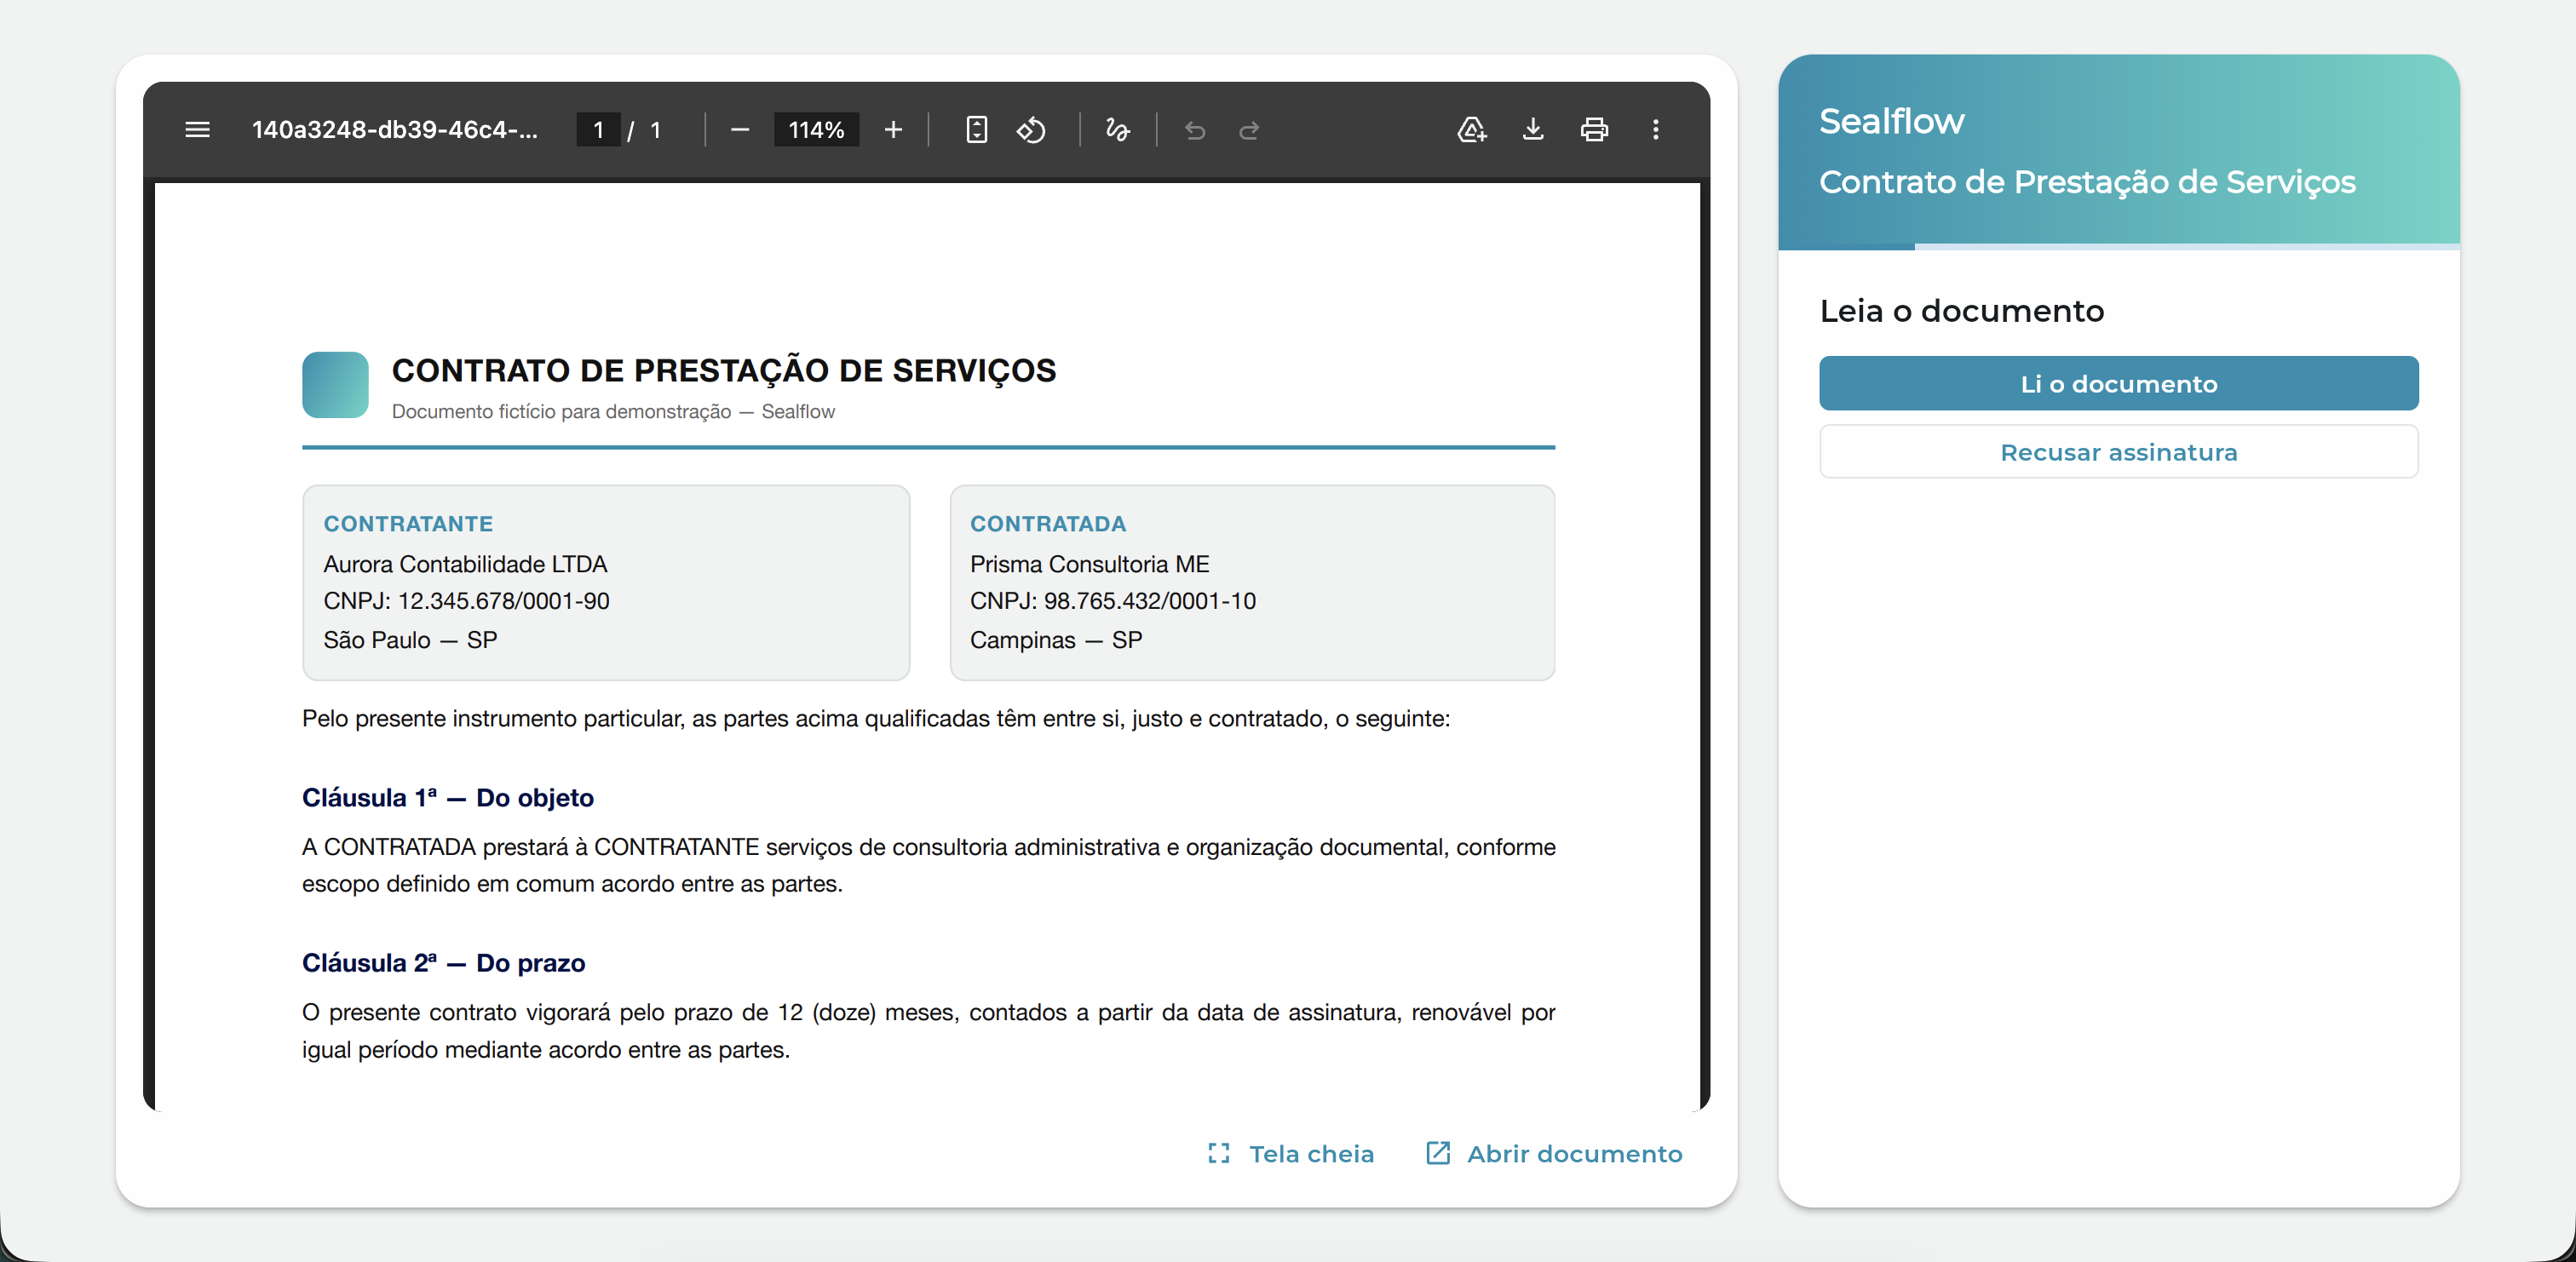Rotate the document counterclockwise
The image size is (2576, 1262).
point(1031,130)
